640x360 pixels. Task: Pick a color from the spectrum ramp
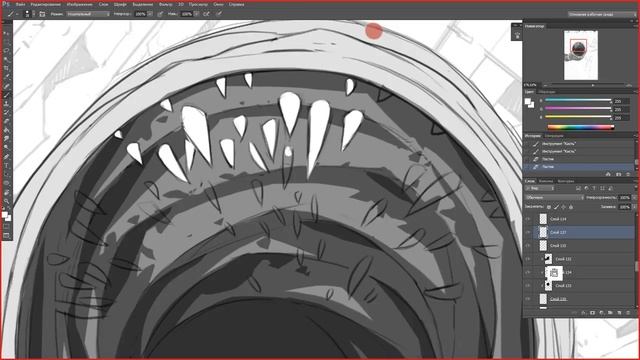point(580,127)
